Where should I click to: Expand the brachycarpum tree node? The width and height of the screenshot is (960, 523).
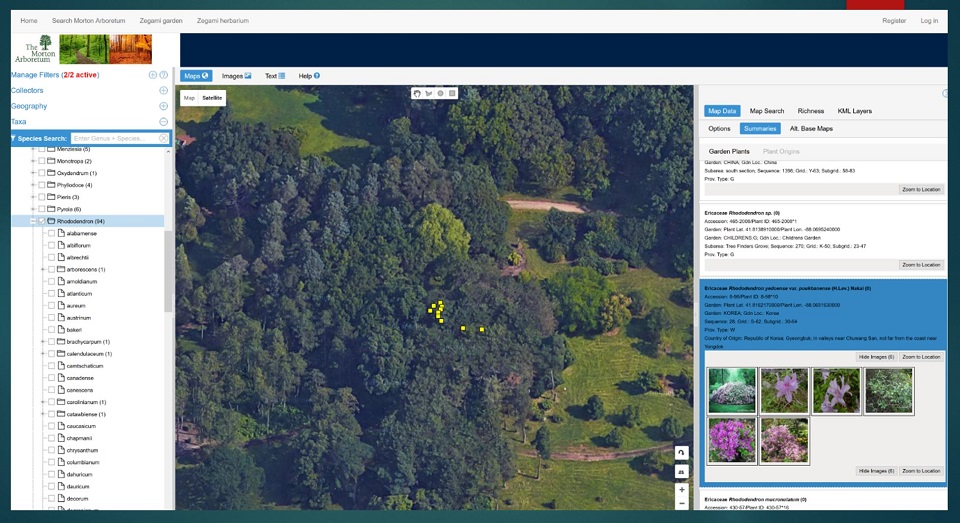[x=43, y=342]
